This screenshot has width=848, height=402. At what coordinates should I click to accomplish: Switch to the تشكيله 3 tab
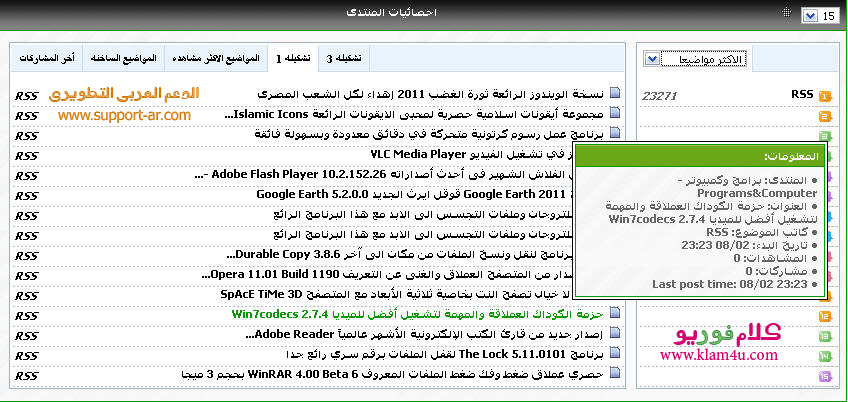click(343, 58)
